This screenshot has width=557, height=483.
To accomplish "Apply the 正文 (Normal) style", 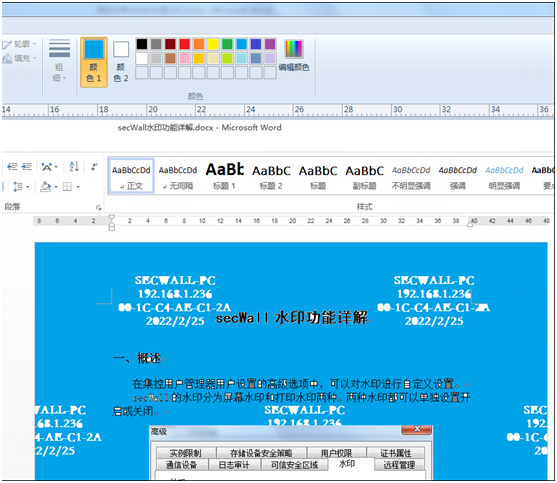I will (131, 177).
